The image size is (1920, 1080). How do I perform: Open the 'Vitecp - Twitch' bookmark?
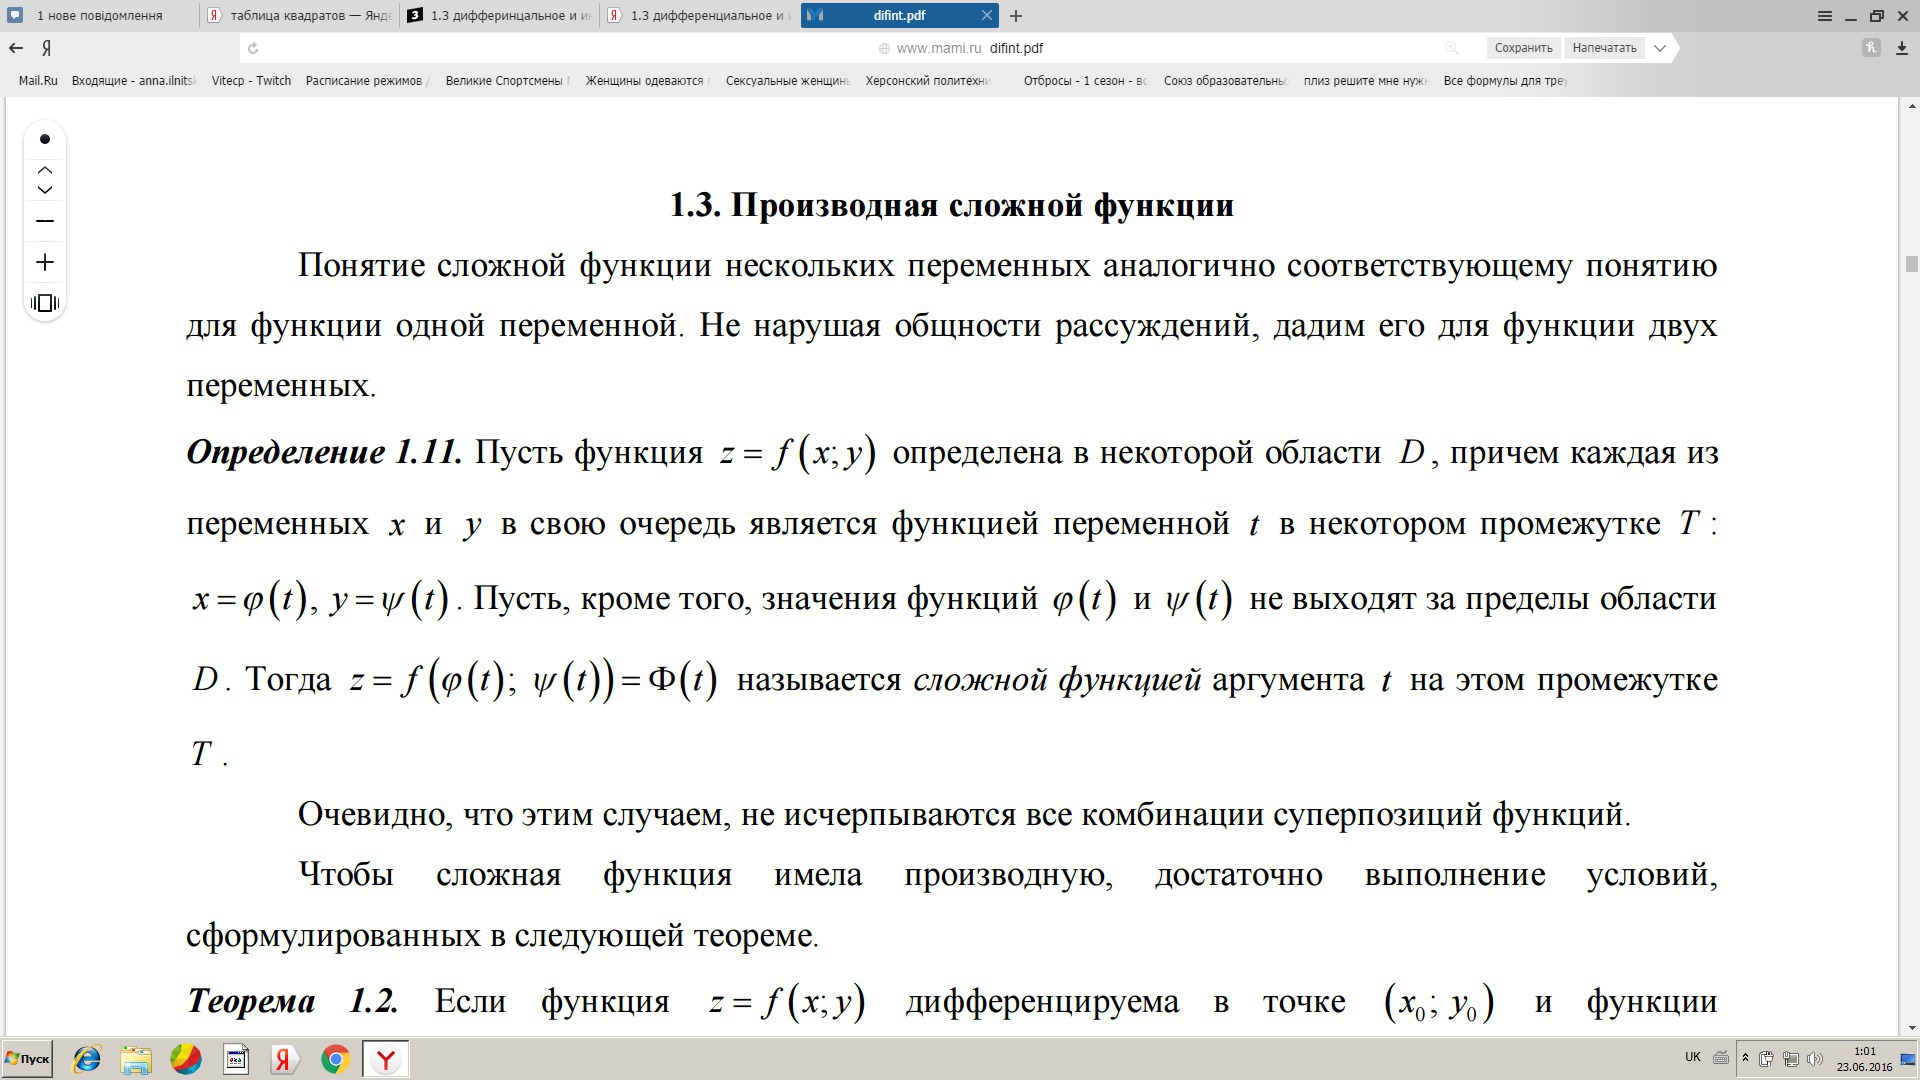(251, 81)
